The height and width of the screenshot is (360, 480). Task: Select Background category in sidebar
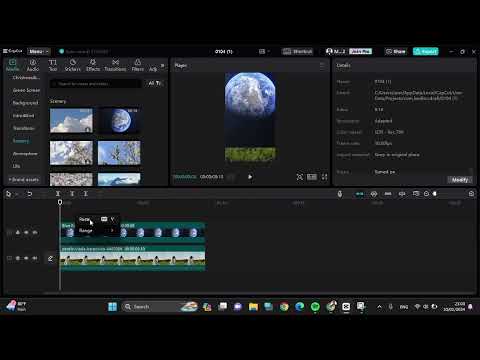(25, 103)
